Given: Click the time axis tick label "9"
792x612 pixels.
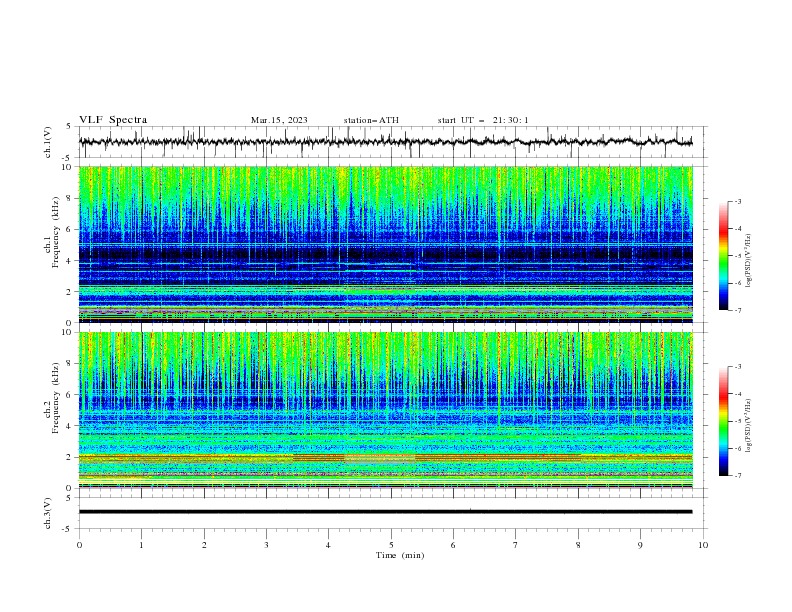Looking at the screenshot, I should click(x=640, y=545).
